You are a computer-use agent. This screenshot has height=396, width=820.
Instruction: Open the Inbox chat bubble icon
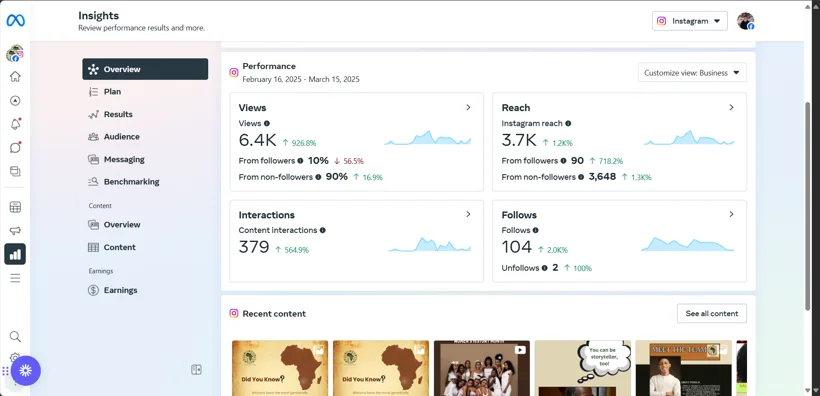click(15, 148)
